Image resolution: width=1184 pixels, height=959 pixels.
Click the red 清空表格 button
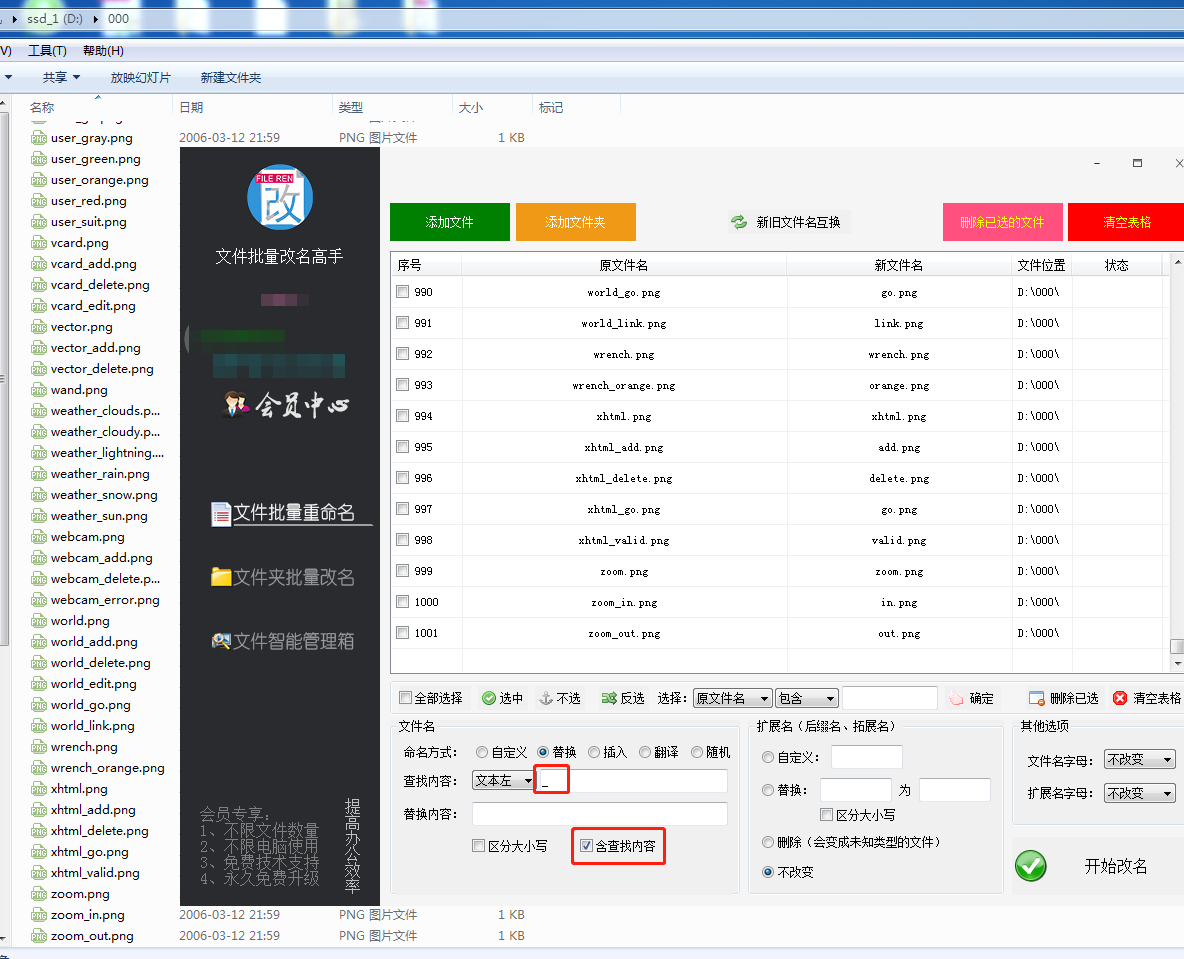coord(1127,222)
